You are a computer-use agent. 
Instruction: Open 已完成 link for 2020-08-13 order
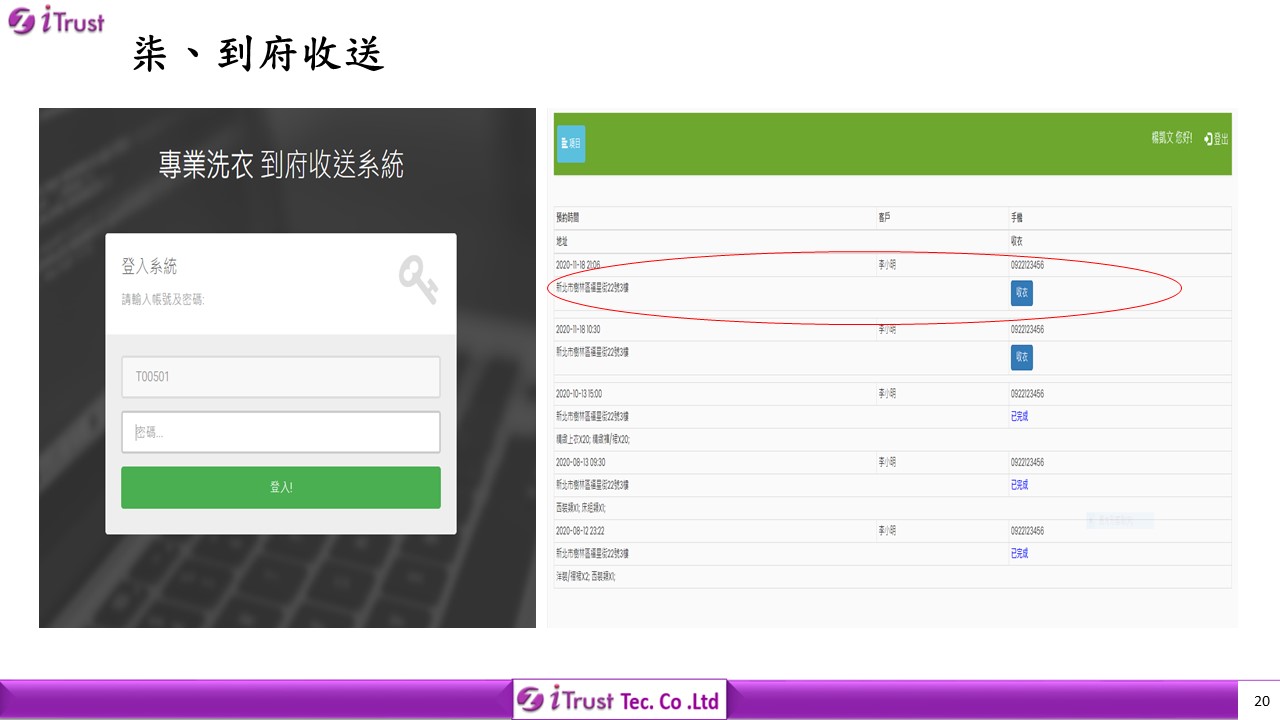pyautogui.click(x=1019, y=485)
